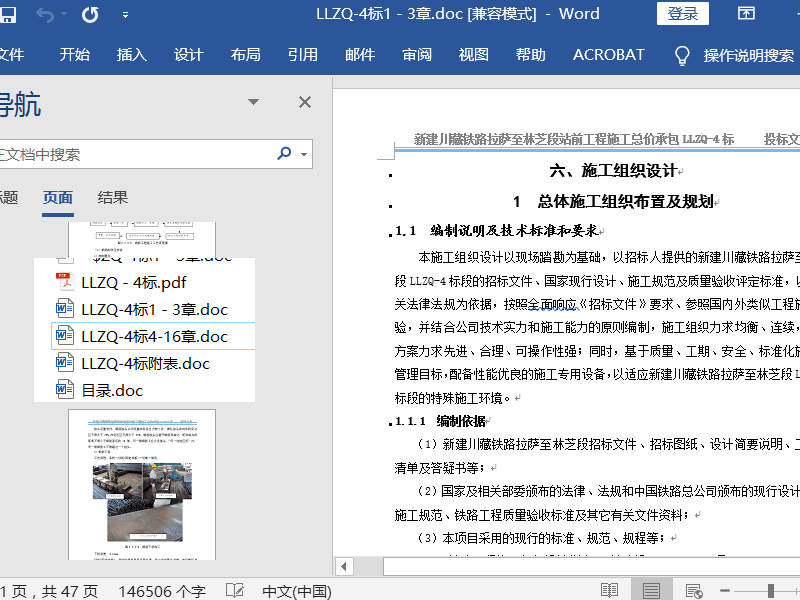Click the Word icon beside 目录.doc
Viewport: 800px width, 600px height.
pos(65,390)
